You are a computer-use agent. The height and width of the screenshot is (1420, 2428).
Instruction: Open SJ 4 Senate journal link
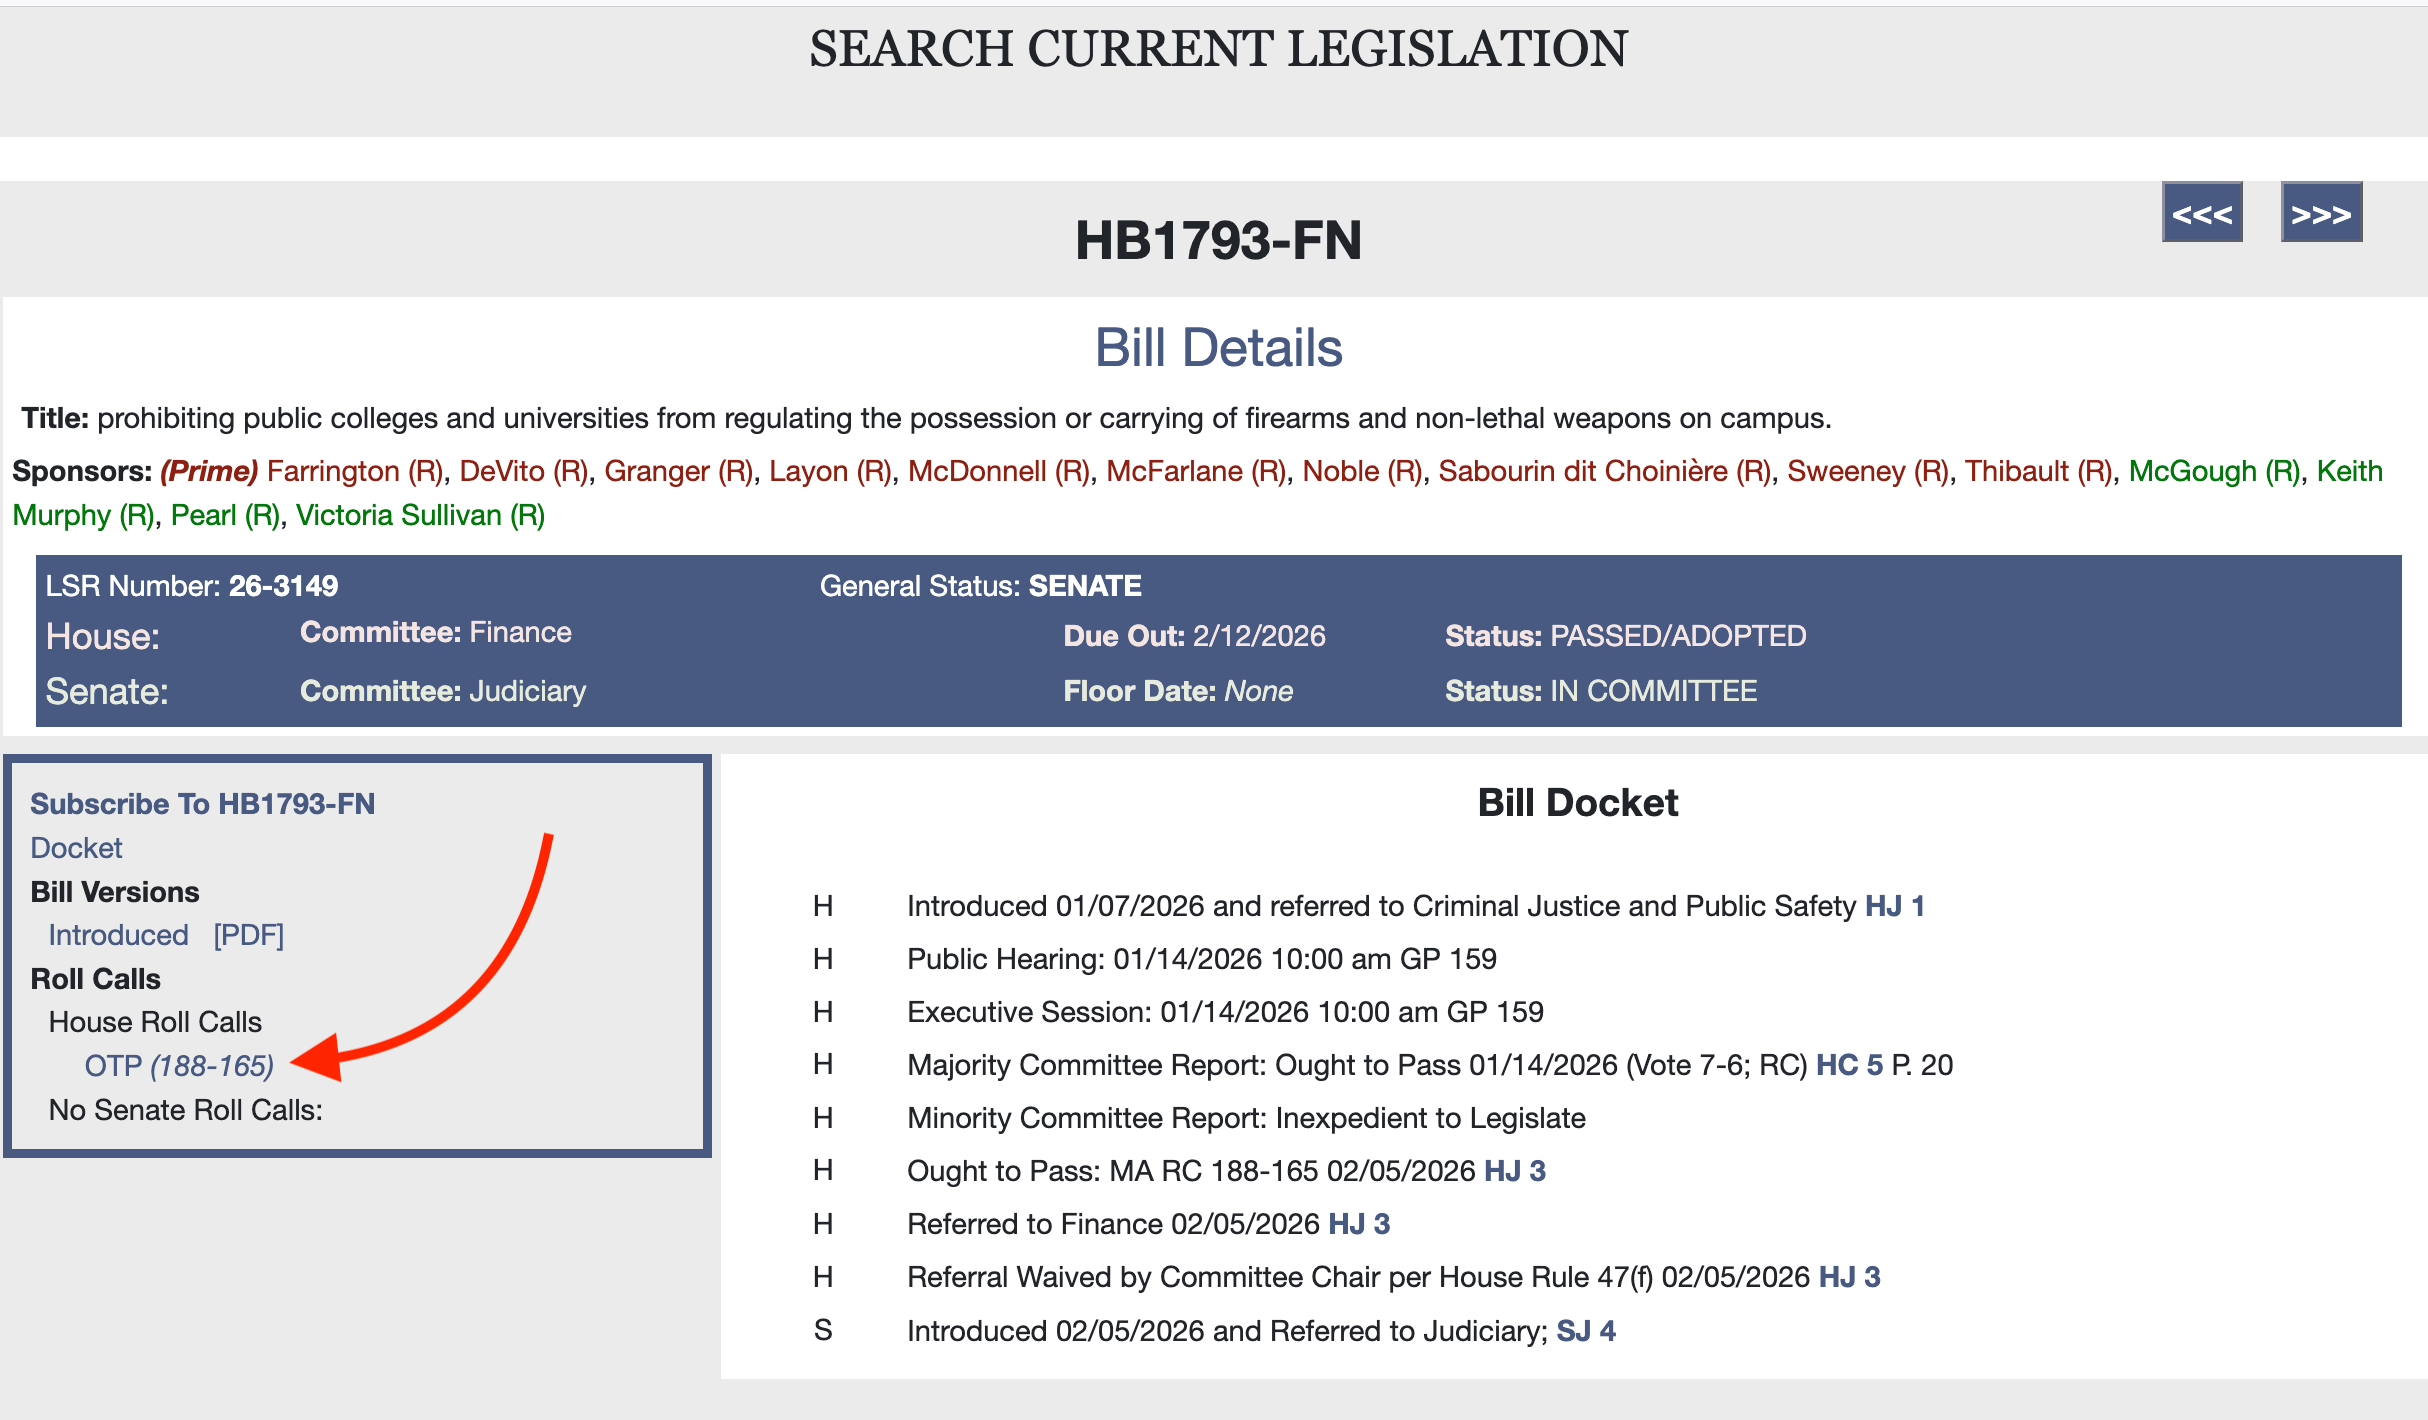[1585, 1331]
